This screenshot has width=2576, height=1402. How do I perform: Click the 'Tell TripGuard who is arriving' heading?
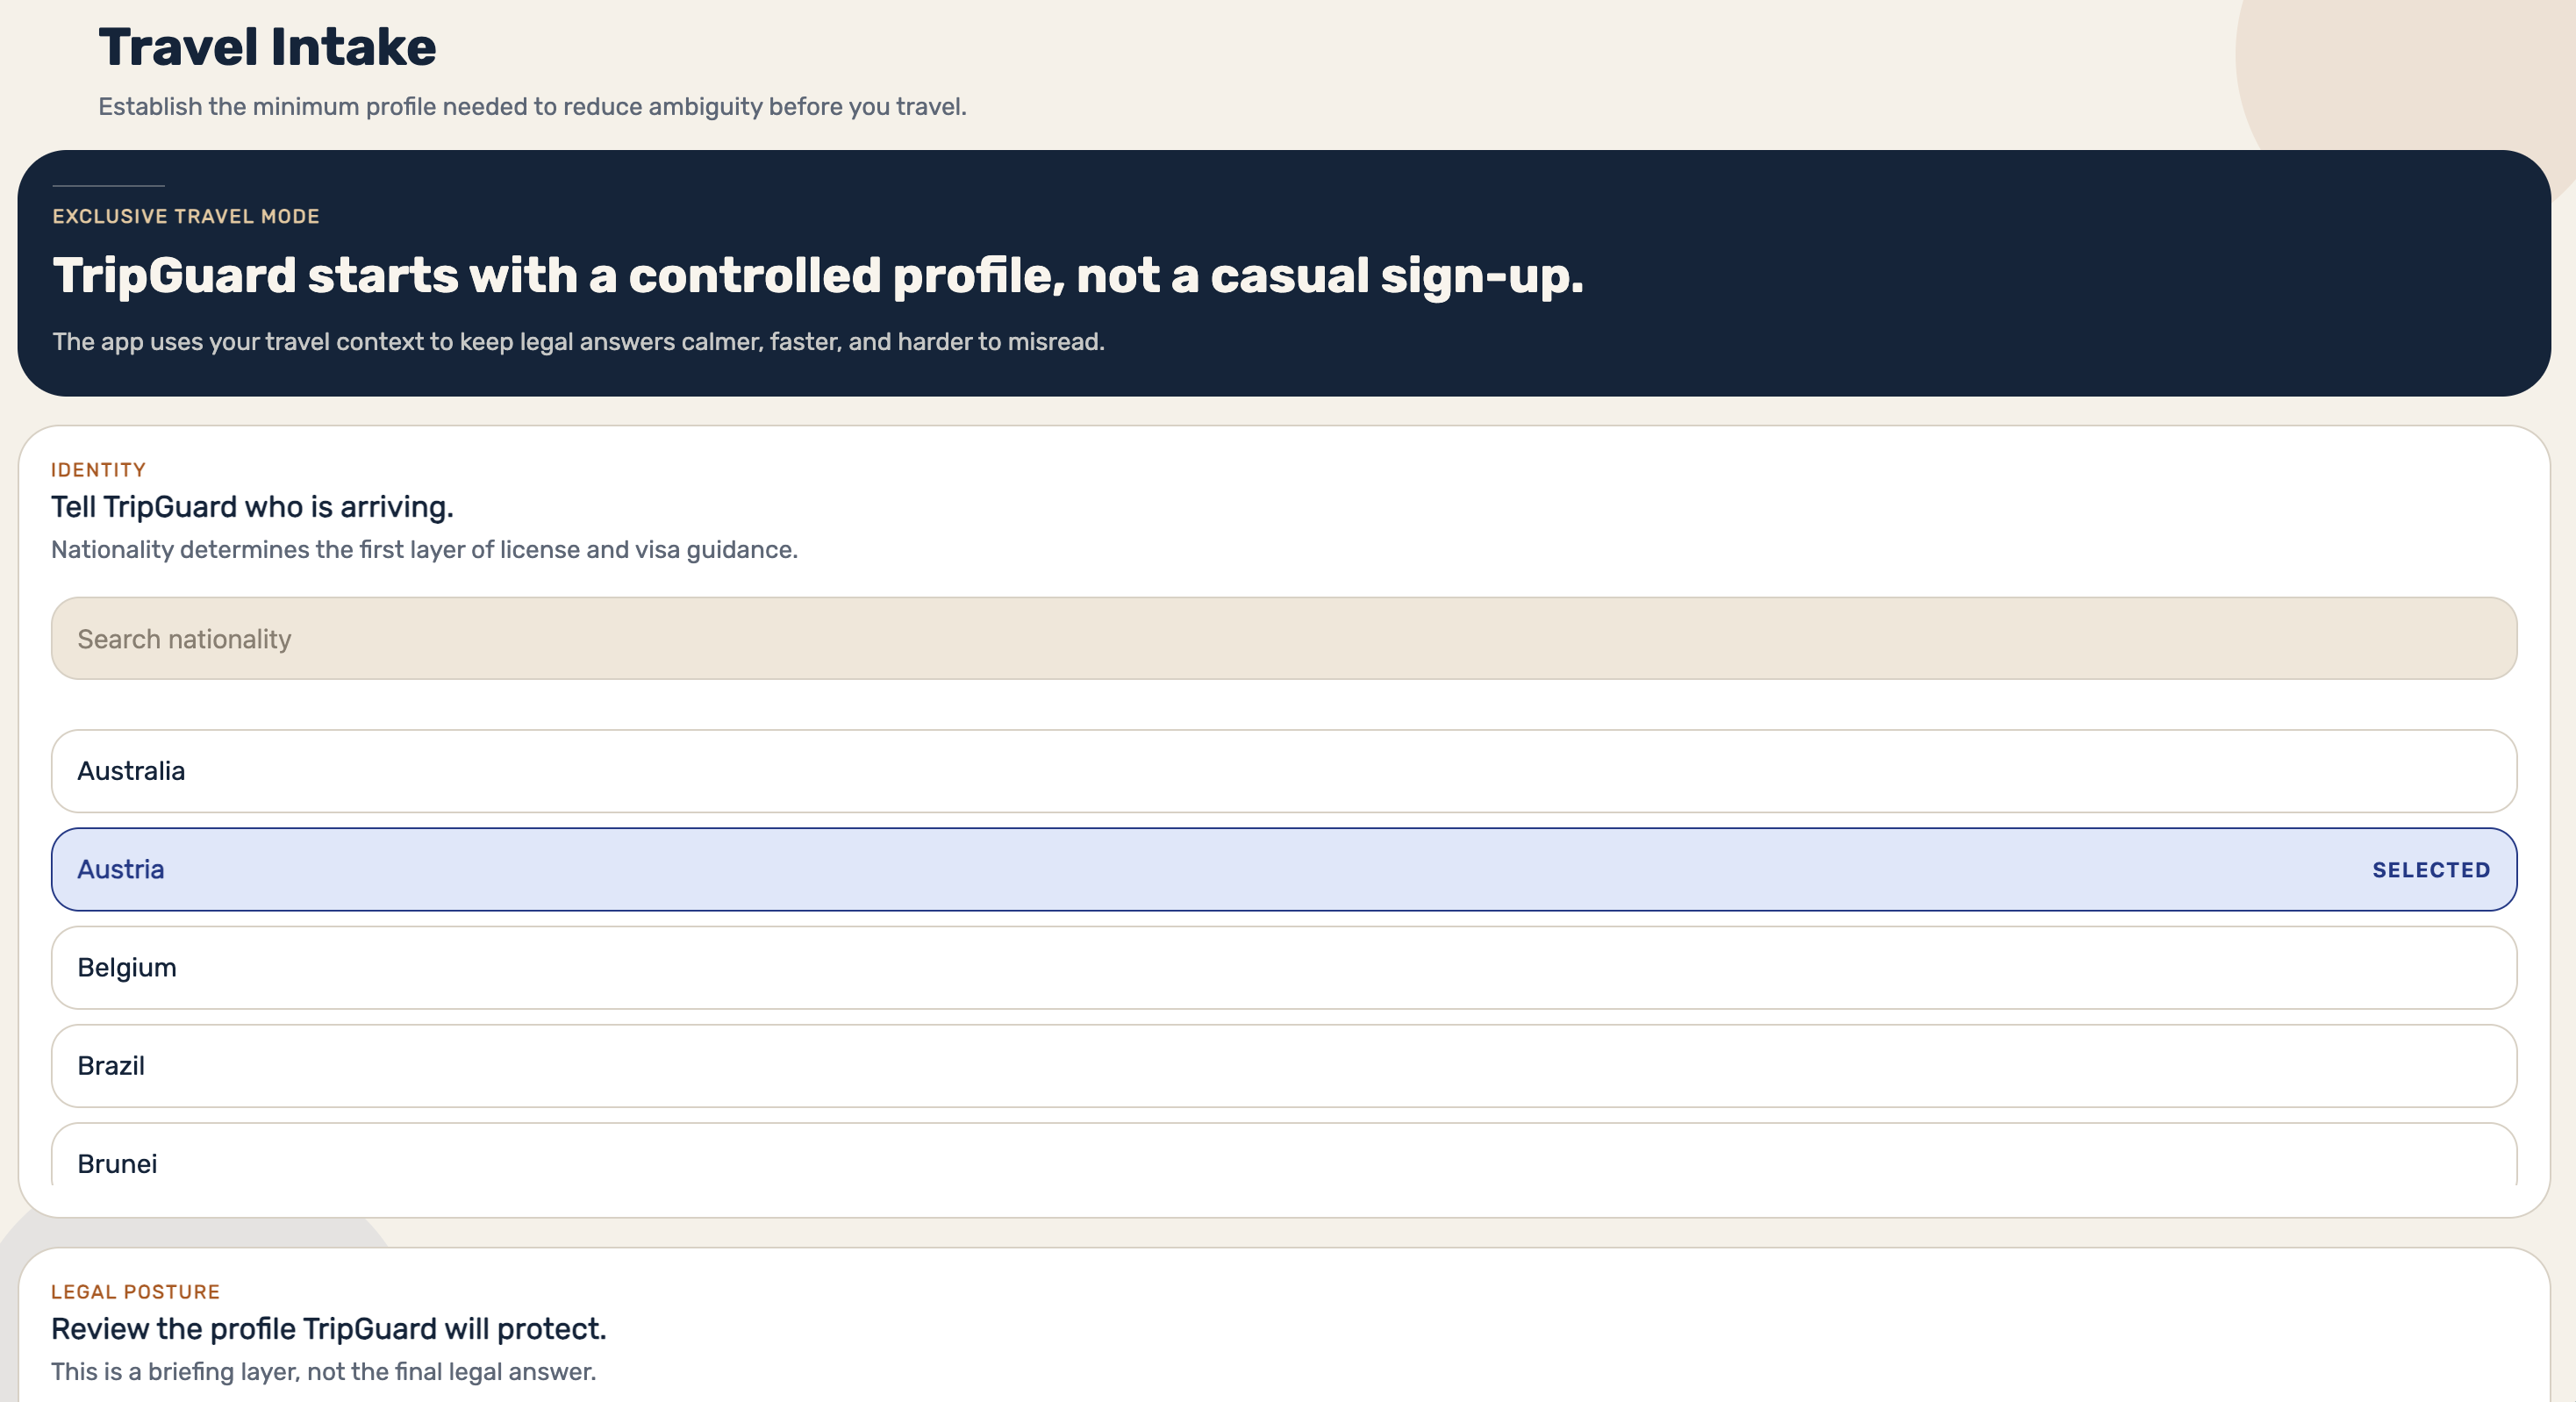(252, 507)
